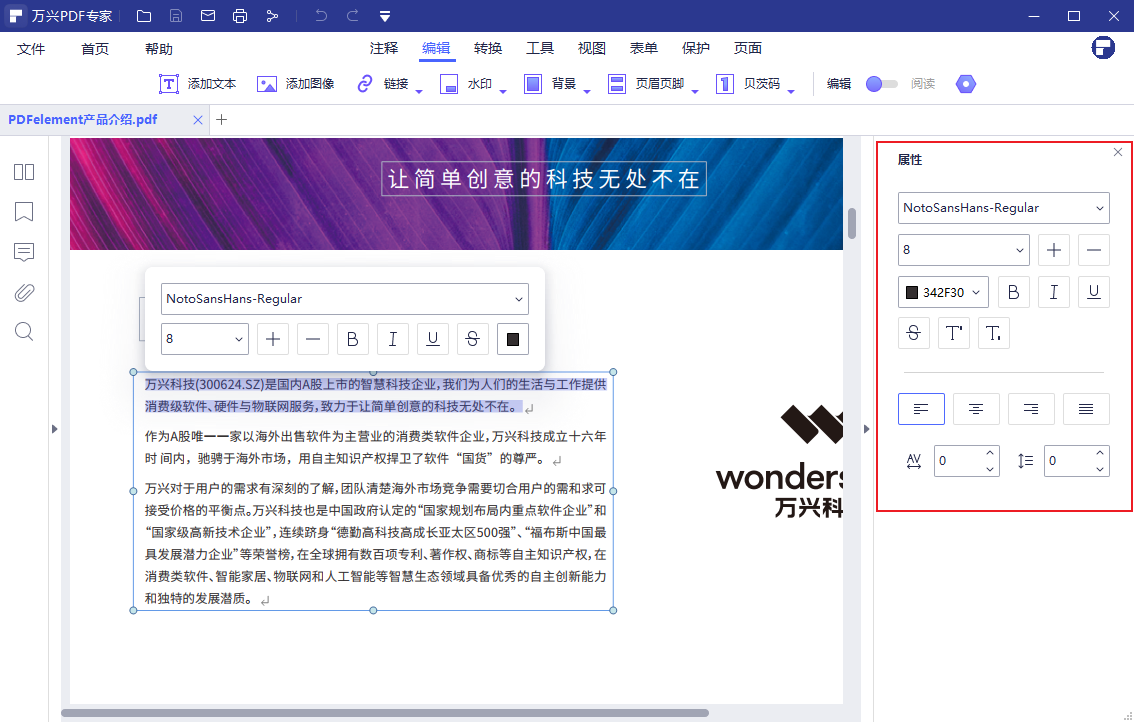Screen dimensions: 1134x722
Task: Toggle underline in the floating text toolbar
Action: point(432,339)
